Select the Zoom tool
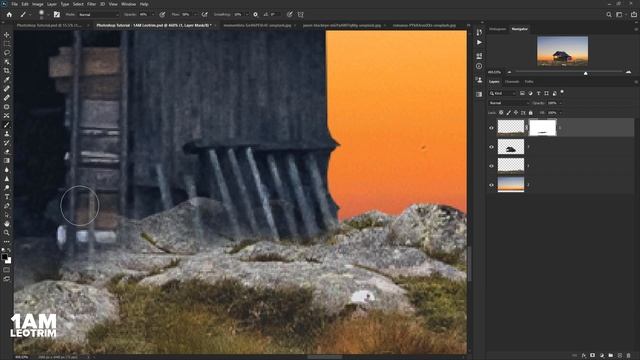 tap(7, 233)
